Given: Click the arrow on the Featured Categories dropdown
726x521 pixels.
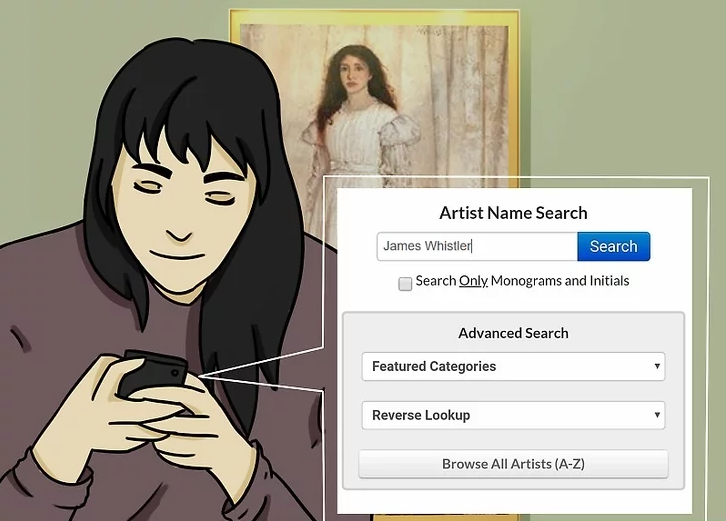Looking at the screenshot, I should 657,367.
